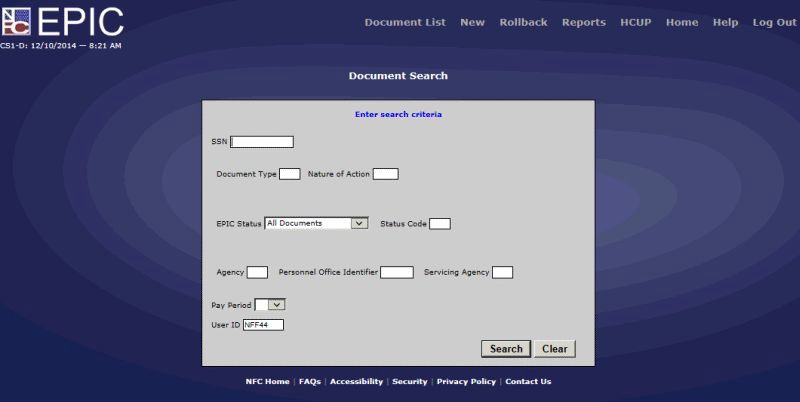Open the Pay Period dropdown
Screen dimensions: 800x402
[x=270, y=305]
